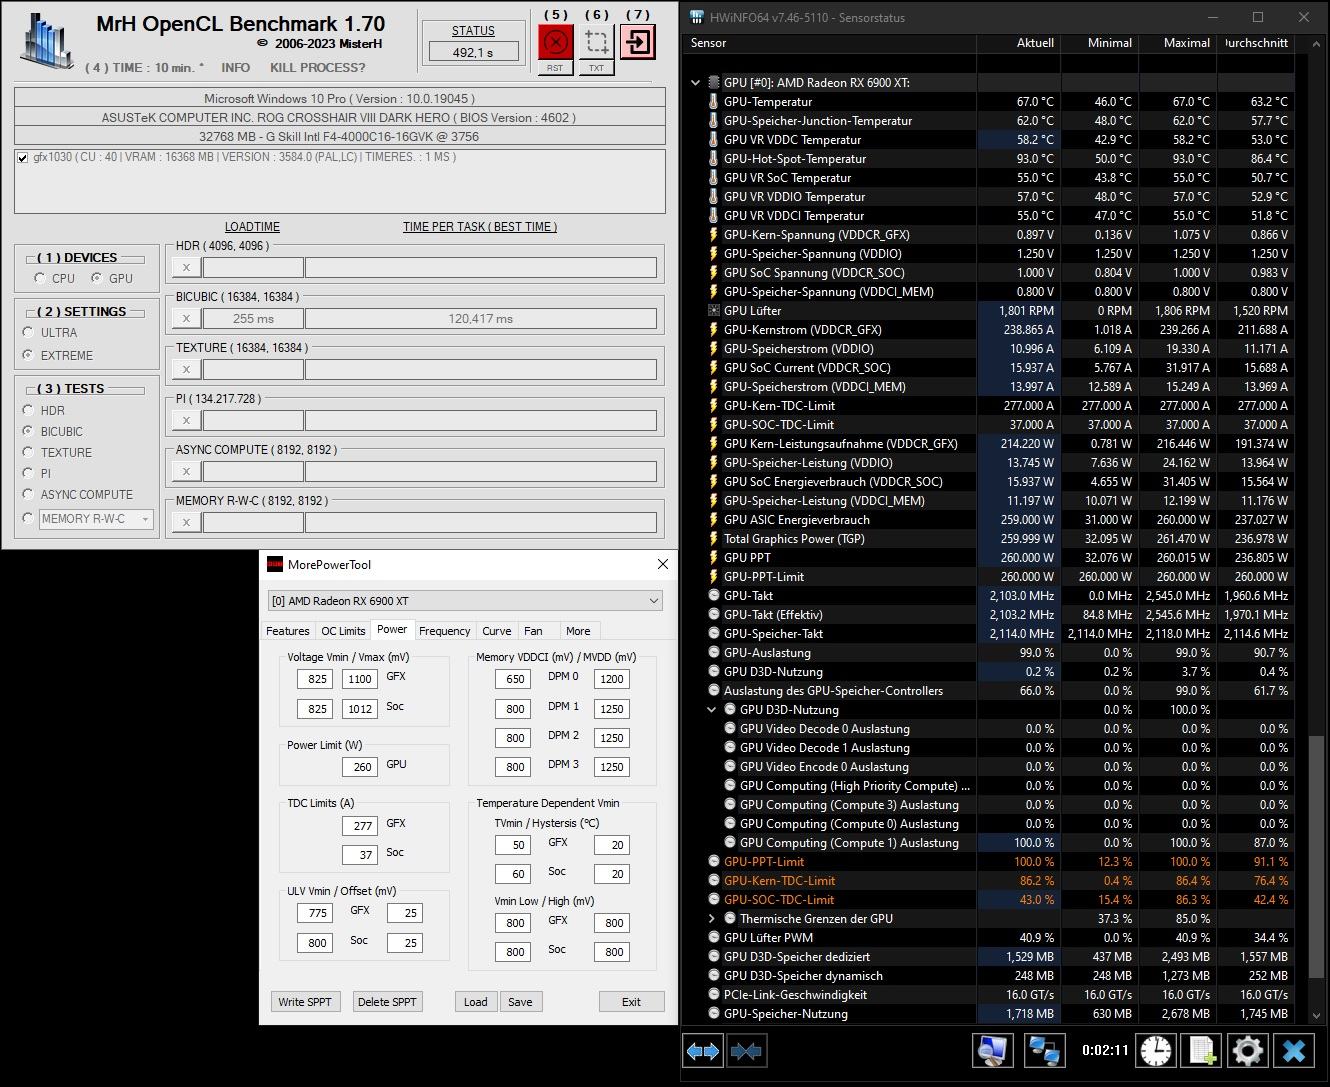Click the HWiNFO clock reset-timer icon
This screenshot has height=1087, width=1330.
point(1156,1051)
